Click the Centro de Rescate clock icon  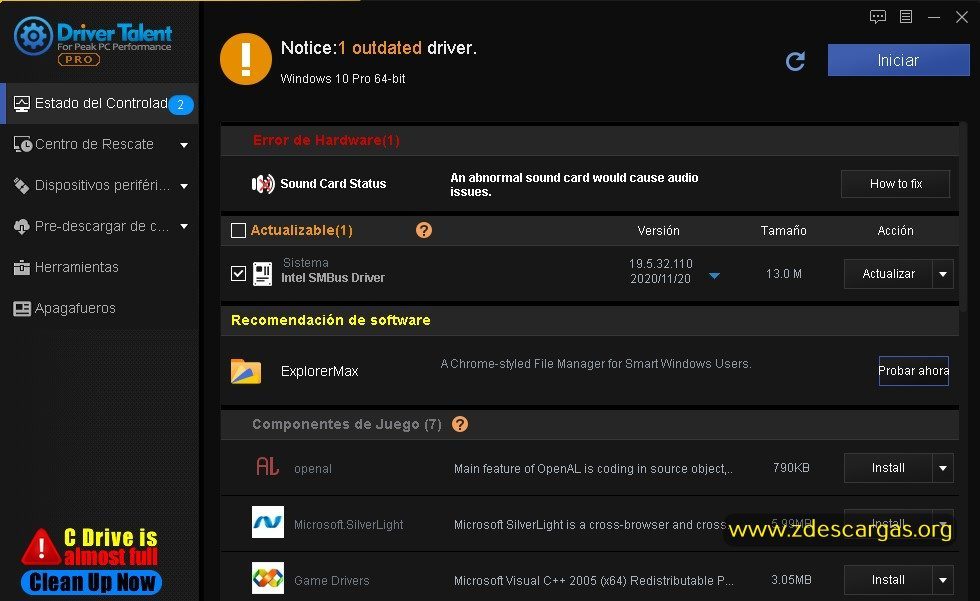pyautogui.click(x=22, y=144)
